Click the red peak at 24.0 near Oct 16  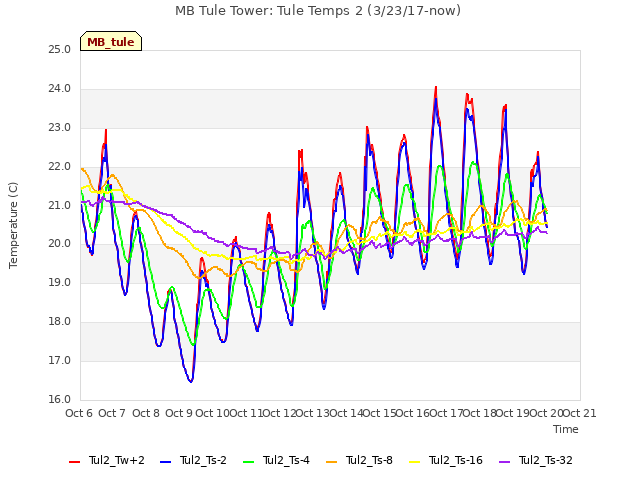(x=436, y=87)
